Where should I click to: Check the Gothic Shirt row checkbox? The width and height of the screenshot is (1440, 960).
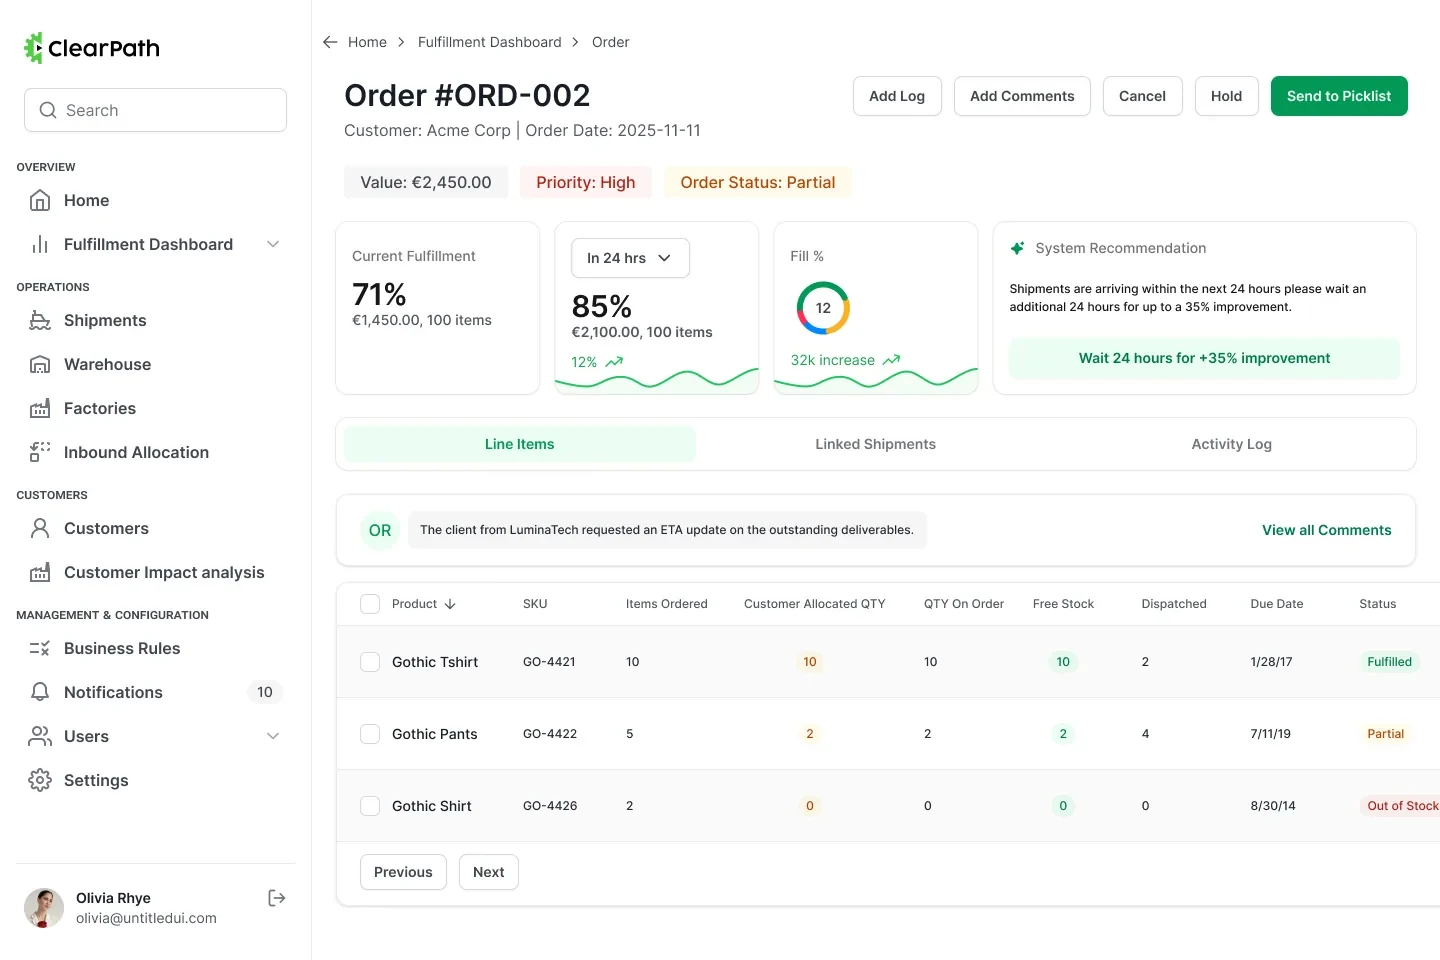coord(370,806)
